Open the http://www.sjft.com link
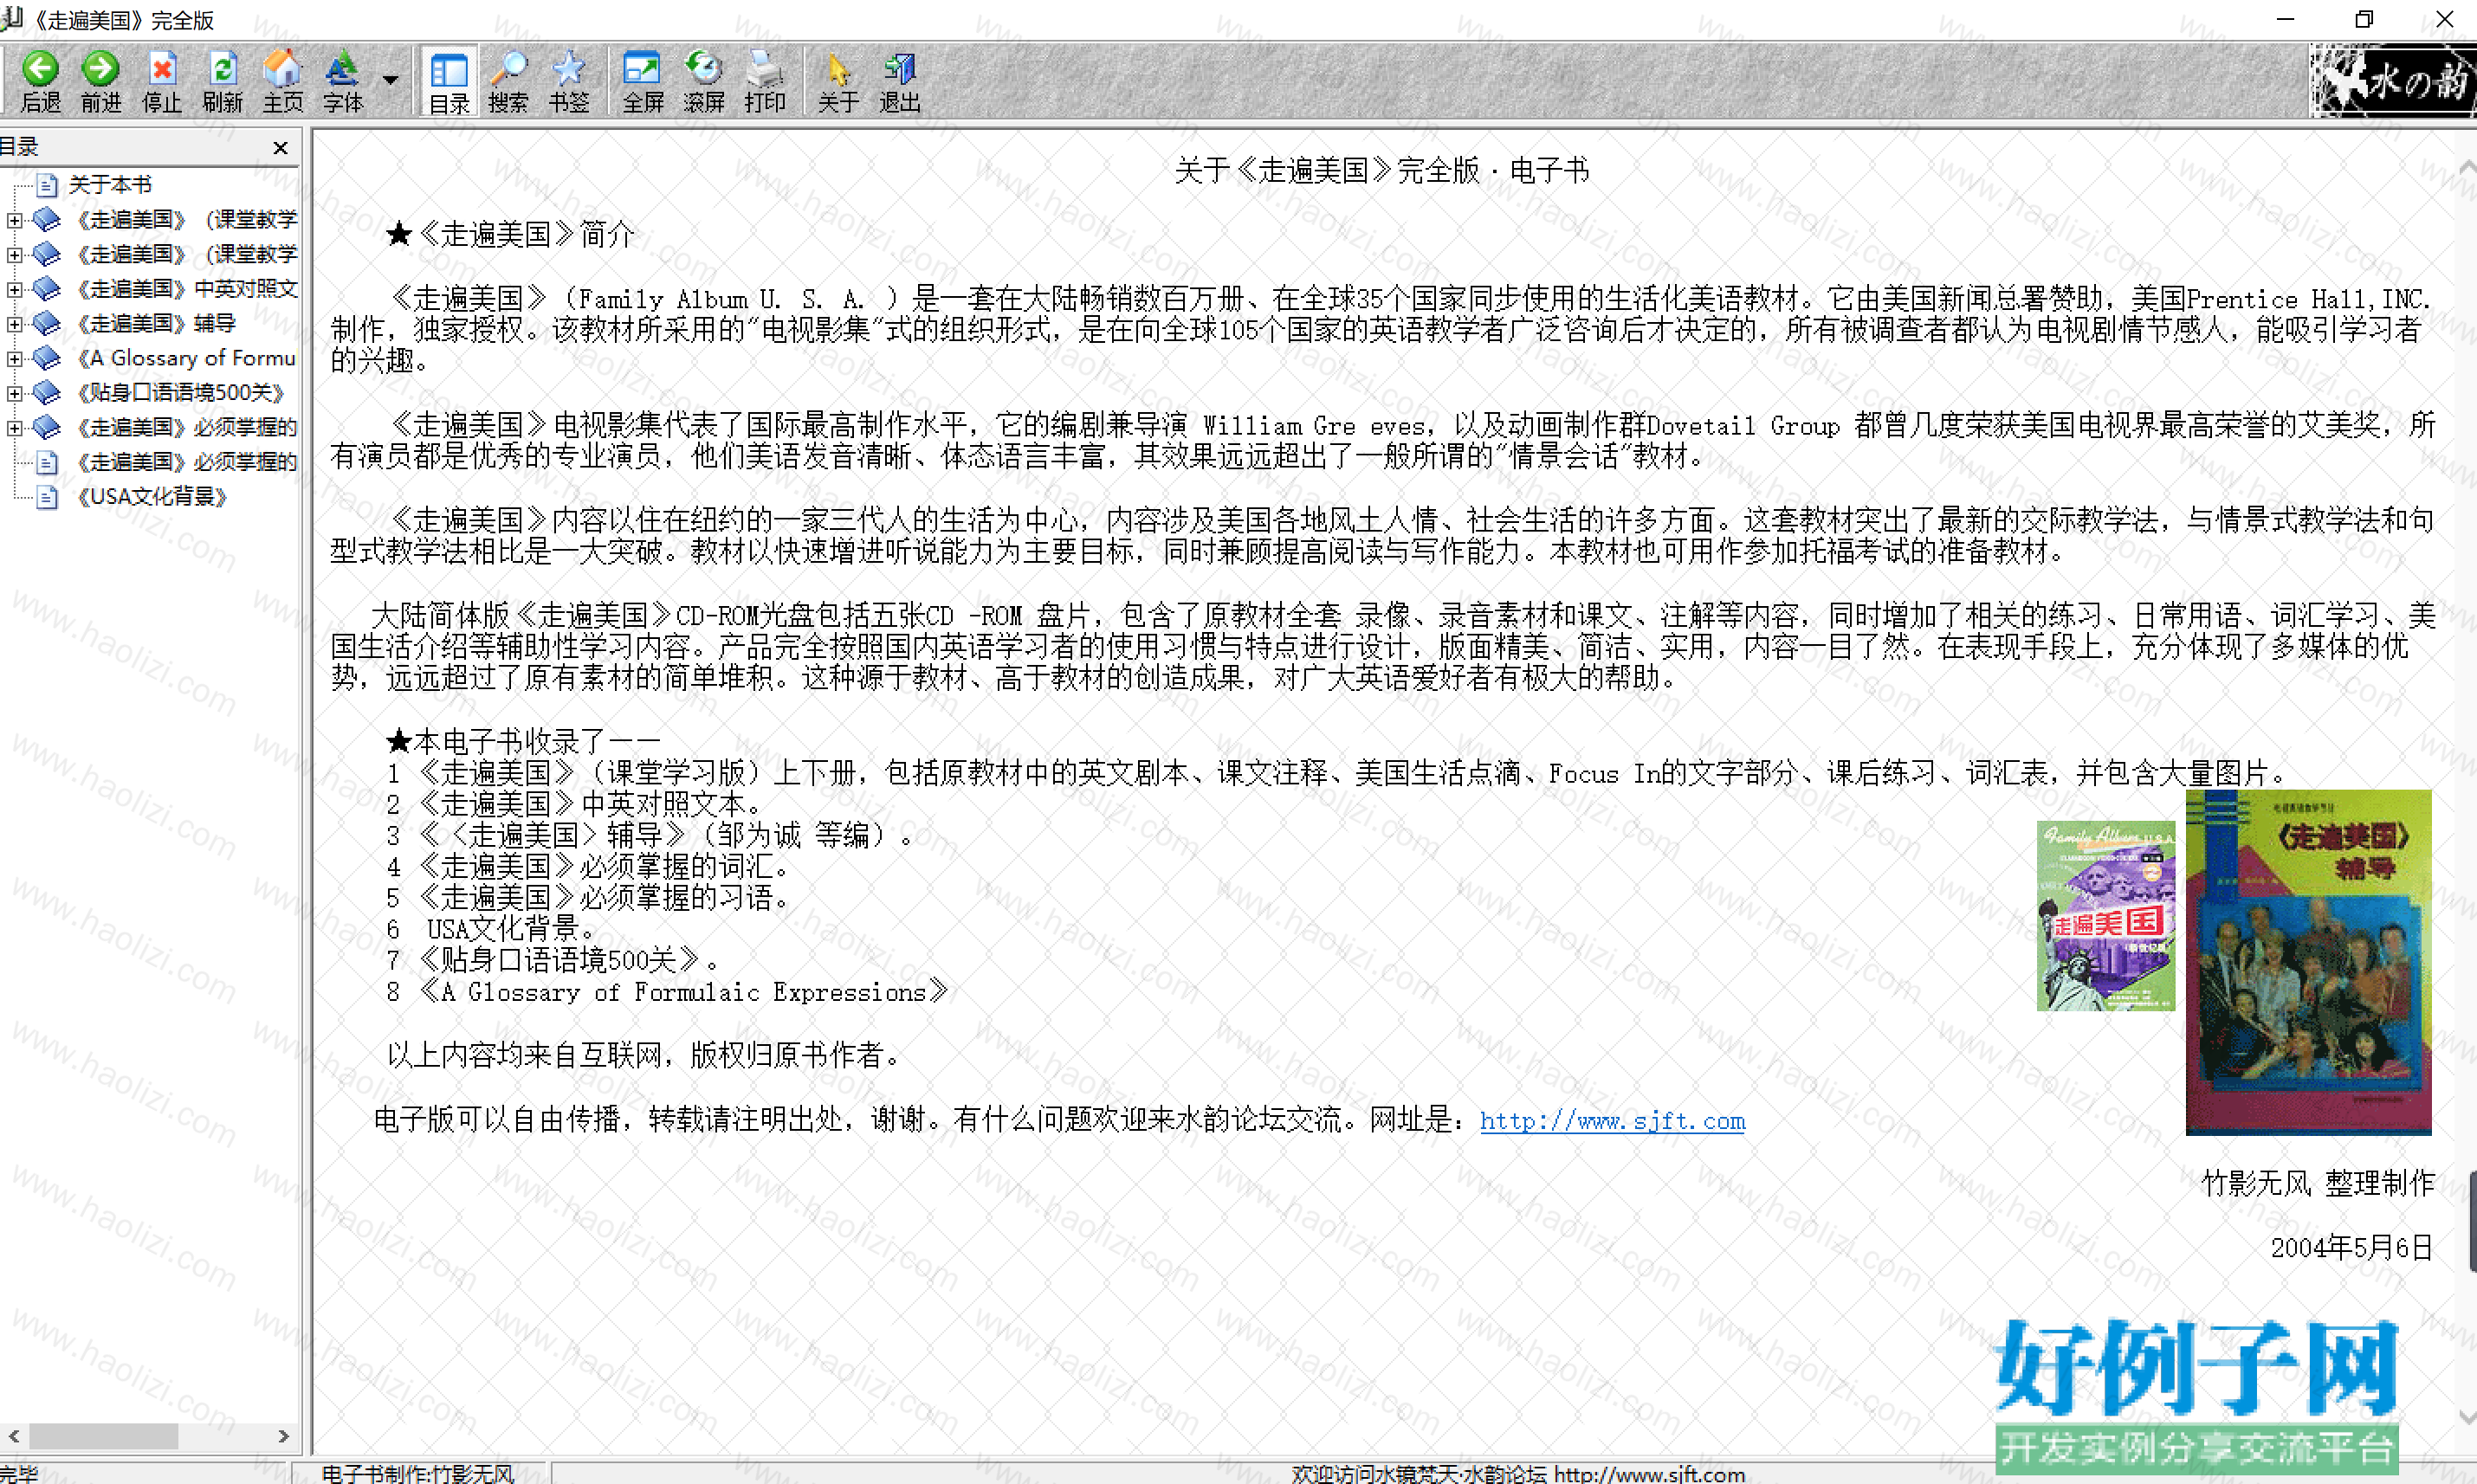Screen dimensions: 2477x1484 pos(1612,1121)
